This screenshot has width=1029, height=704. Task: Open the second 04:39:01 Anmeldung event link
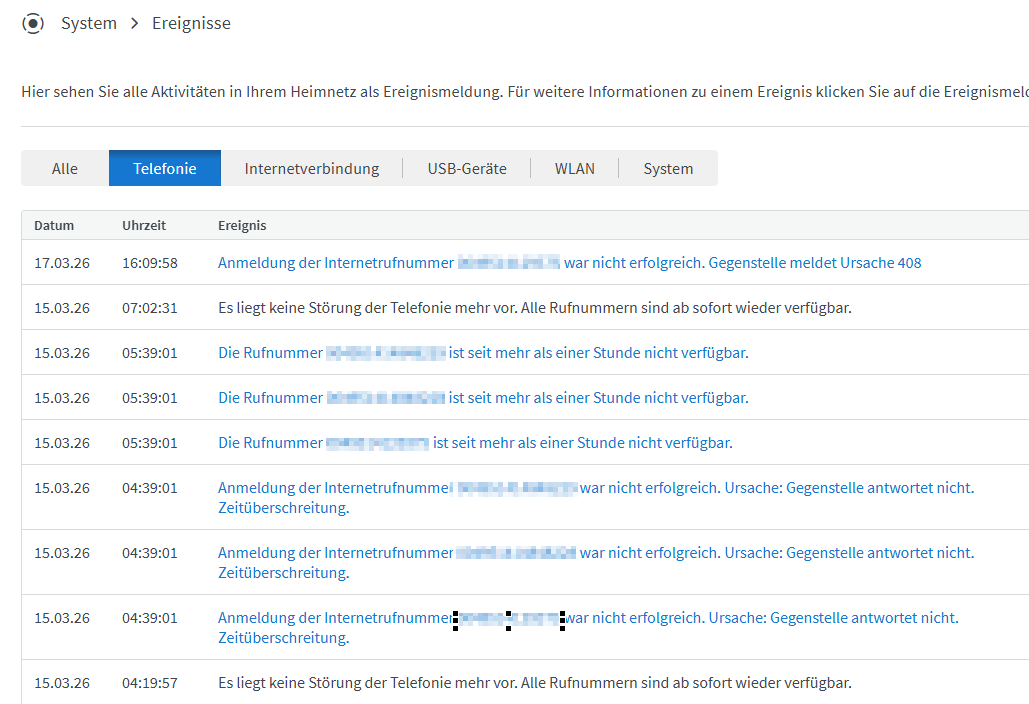[596, 563]
